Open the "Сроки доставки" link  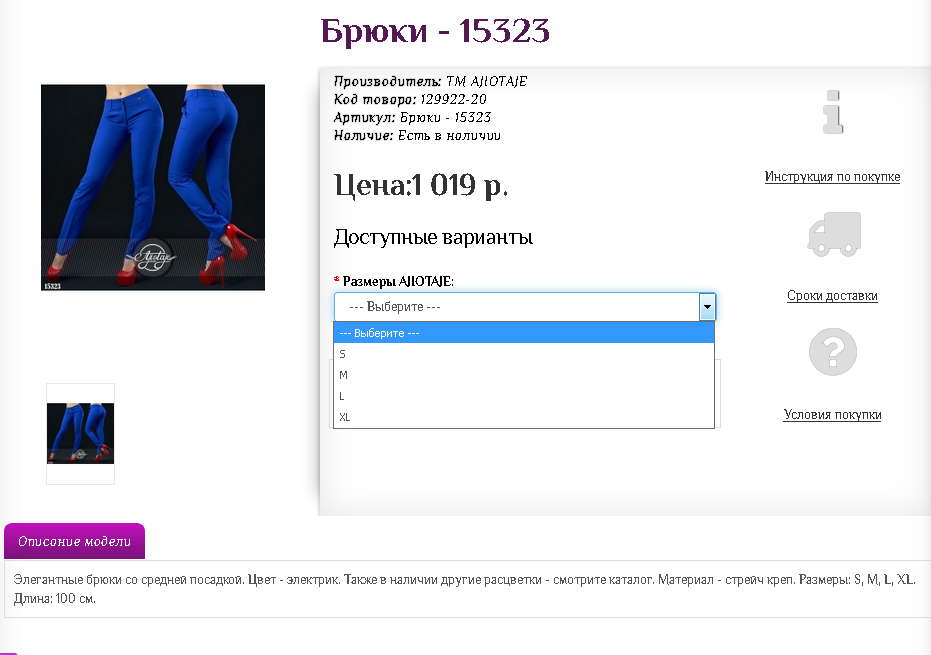point(833,296)
